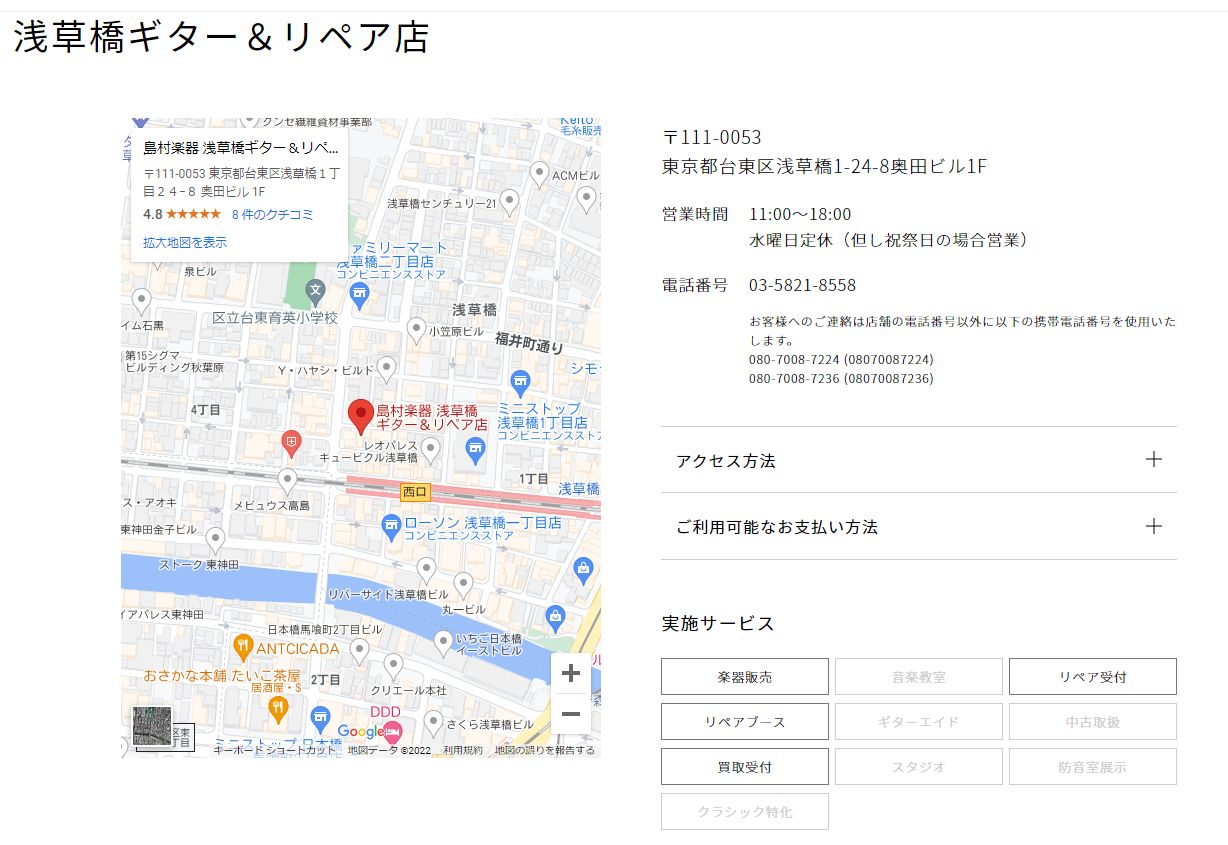
Task: Click the ANTCICADA restaurant icon
Action: coord(241,646)
